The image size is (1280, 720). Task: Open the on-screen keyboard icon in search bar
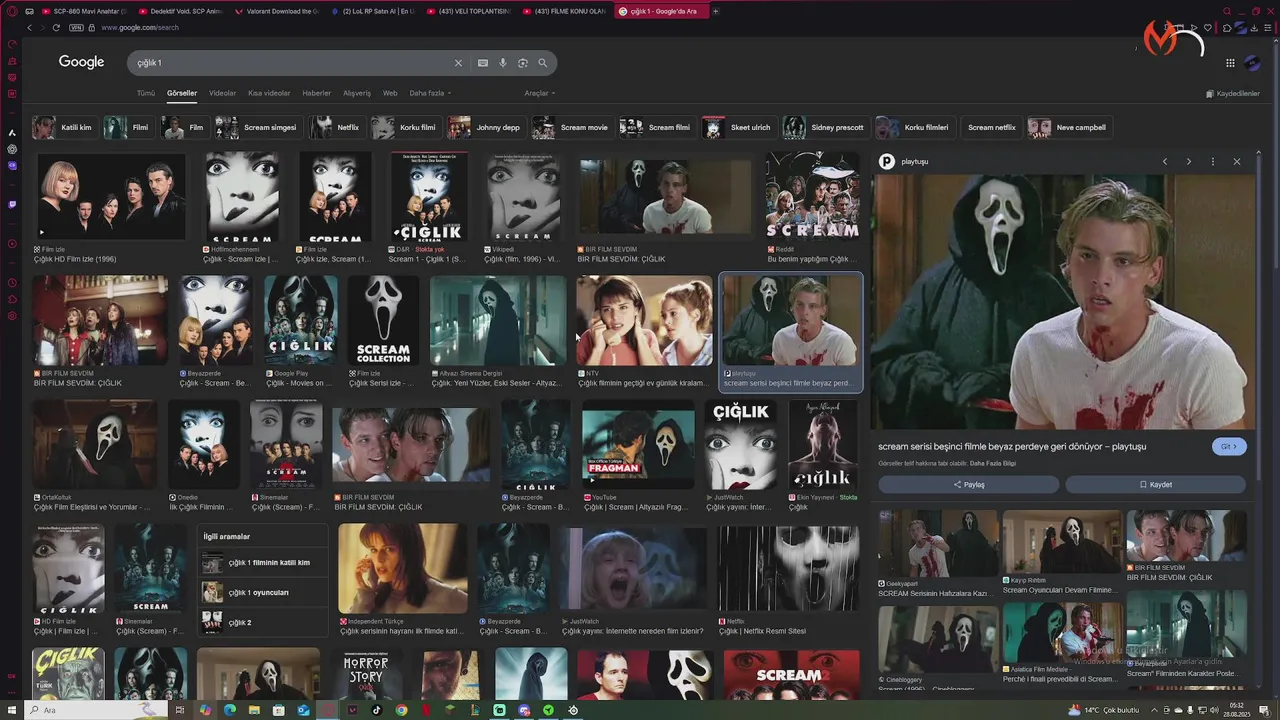tap(483, 63)
